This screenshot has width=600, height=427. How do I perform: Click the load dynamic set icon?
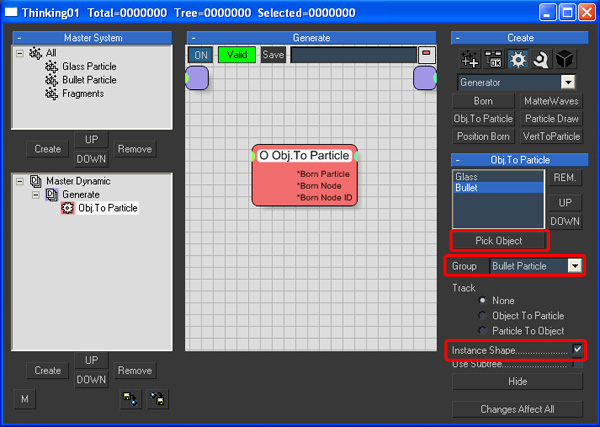pyautogui.click(x=130, y=399)
